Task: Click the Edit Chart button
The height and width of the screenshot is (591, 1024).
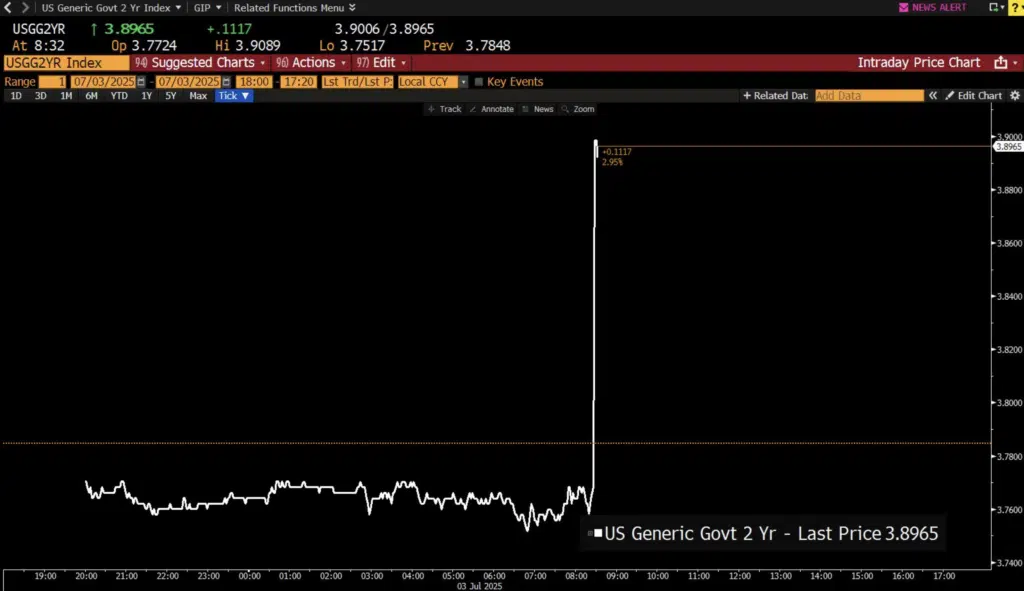Action: [974, 96]
